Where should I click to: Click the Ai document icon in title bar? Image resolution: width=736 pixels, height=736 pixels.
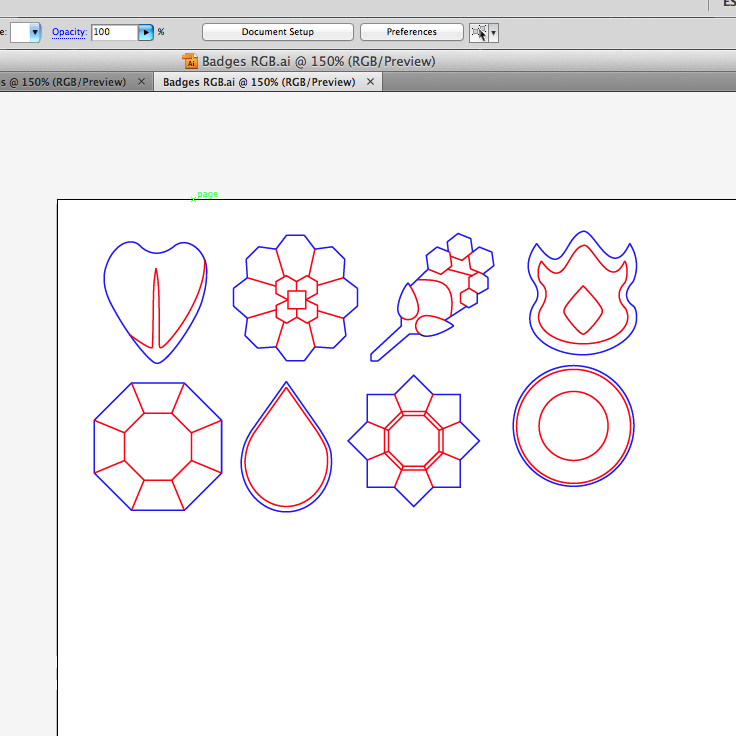click(x=190, y=61)
